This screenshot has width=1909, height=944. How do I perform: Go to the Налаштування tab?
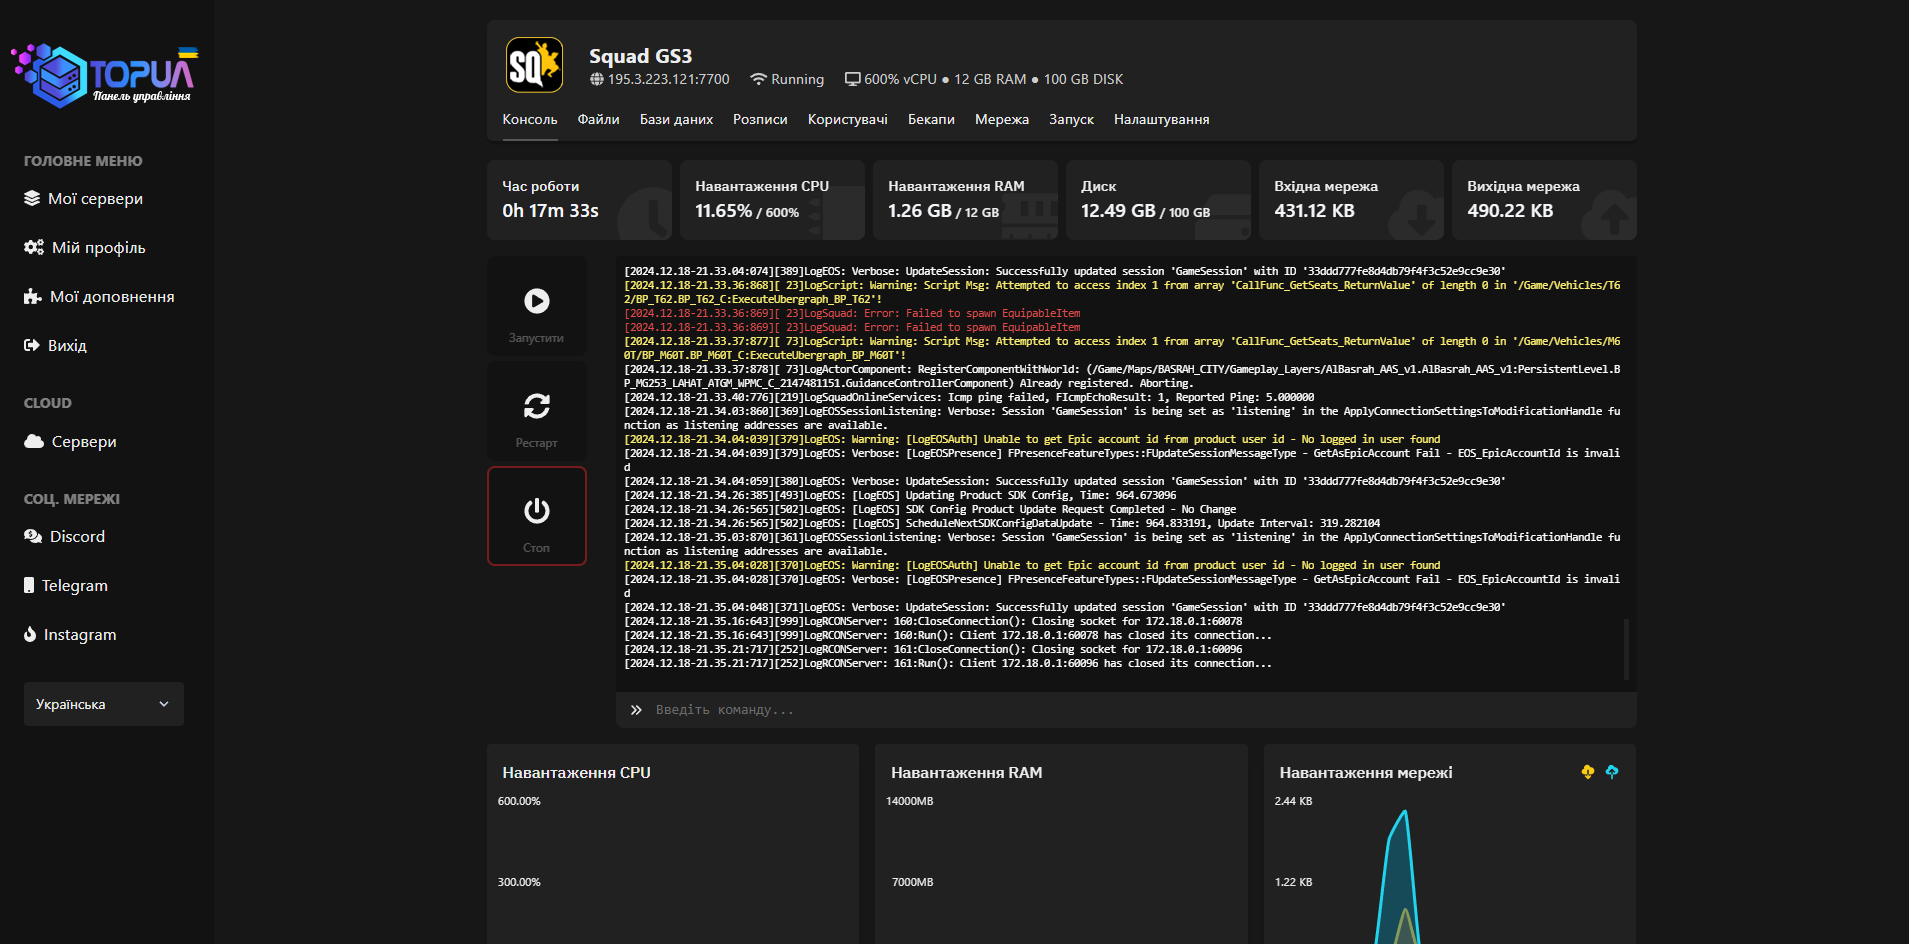1161,120
